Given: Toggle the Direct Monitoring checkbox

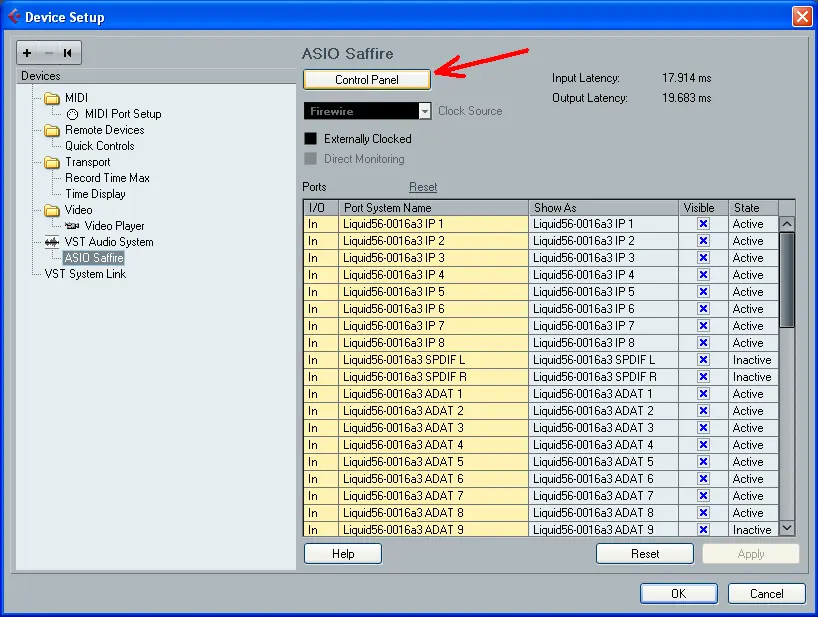Looking at the screenshot, I should [x=310, y=159].
